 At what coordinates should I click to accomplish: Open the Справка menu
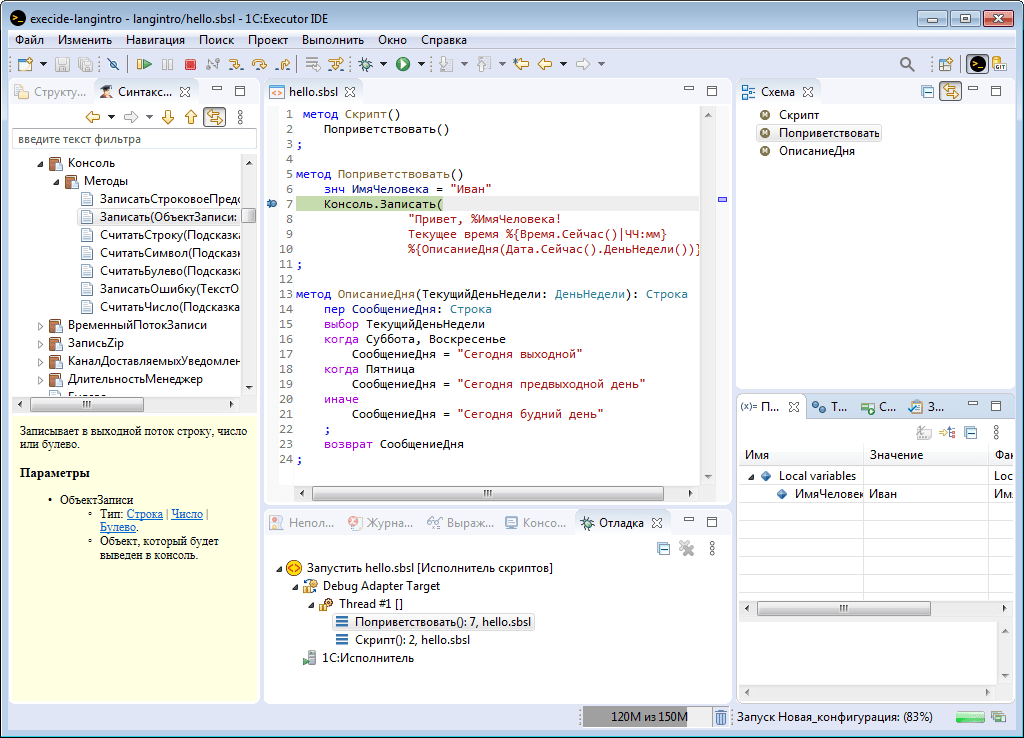[x=443, y=40]
